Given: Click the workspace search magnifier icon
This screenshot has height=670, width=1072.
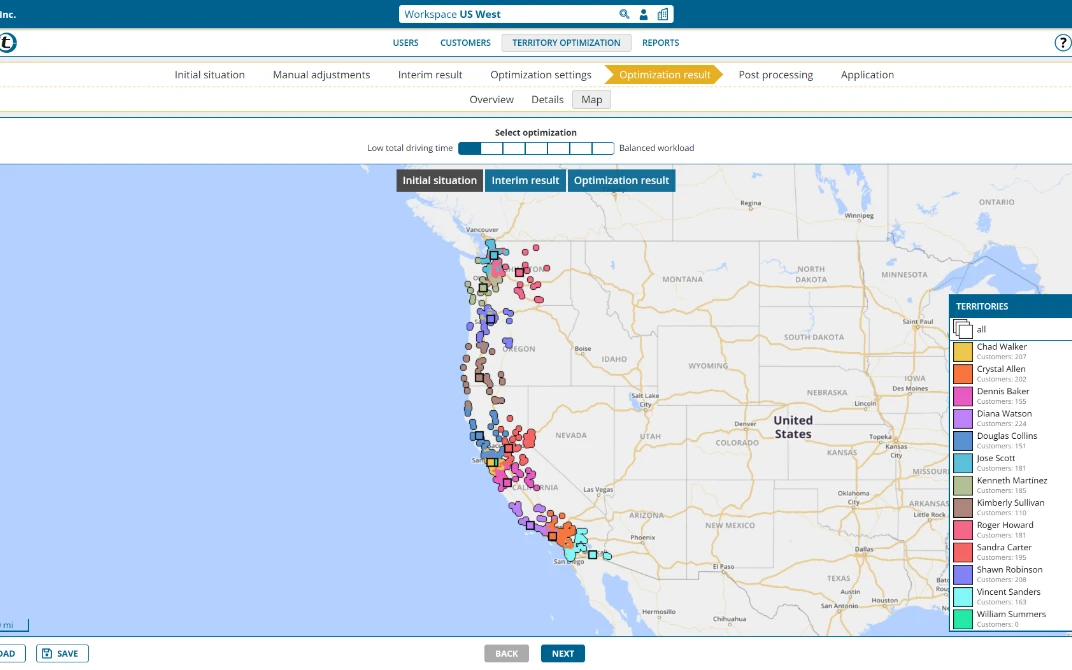Looking at the screenshot, I should coord(625,14).
